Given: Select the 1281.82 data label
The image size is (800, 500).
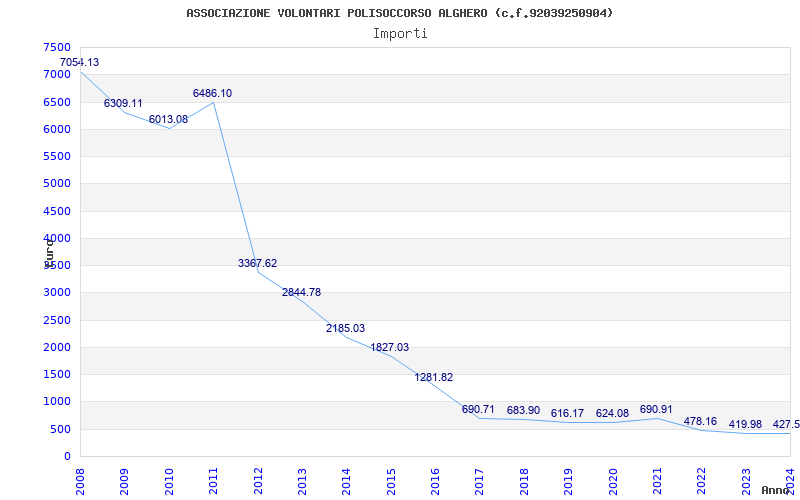Looking at the screenshot, I should [434, 378].
